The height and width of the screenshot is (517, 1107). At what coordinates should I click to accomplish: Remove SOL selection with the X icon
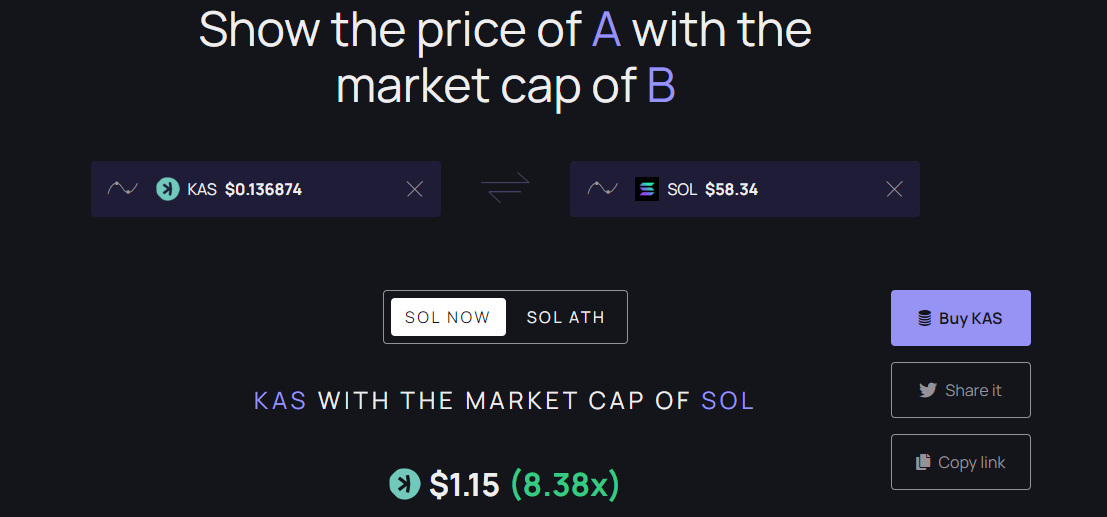coord(894,189)
